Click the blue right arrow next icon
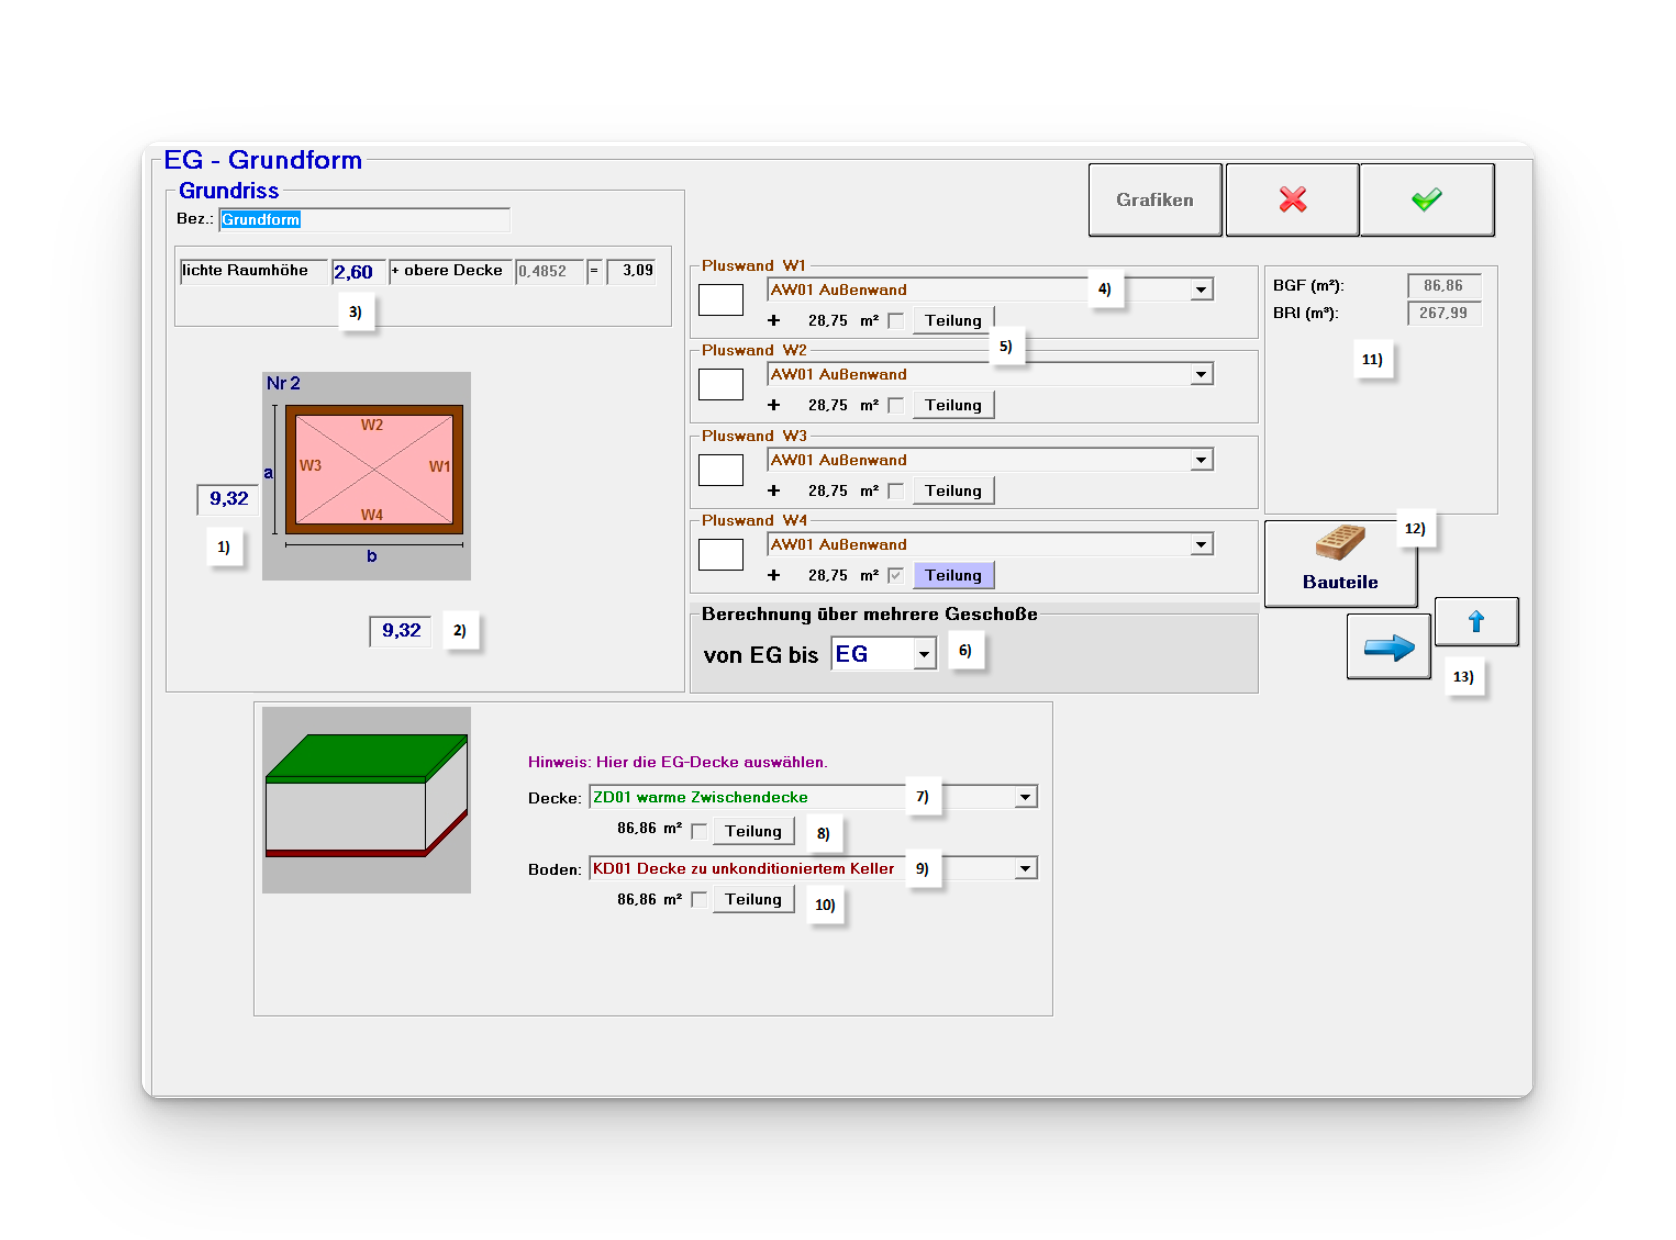 click(1388, 648)
